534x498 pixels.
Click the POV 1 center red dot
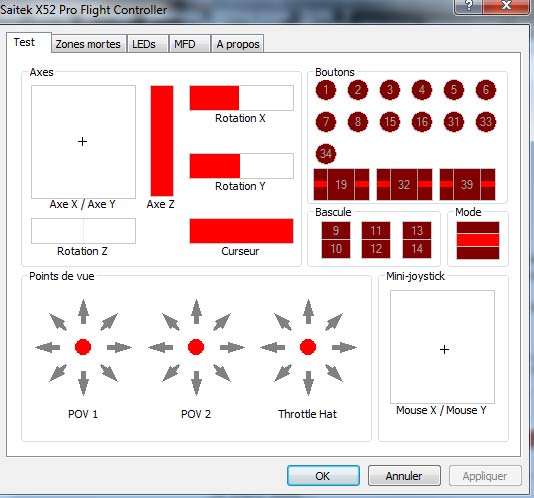pos(83,347)
